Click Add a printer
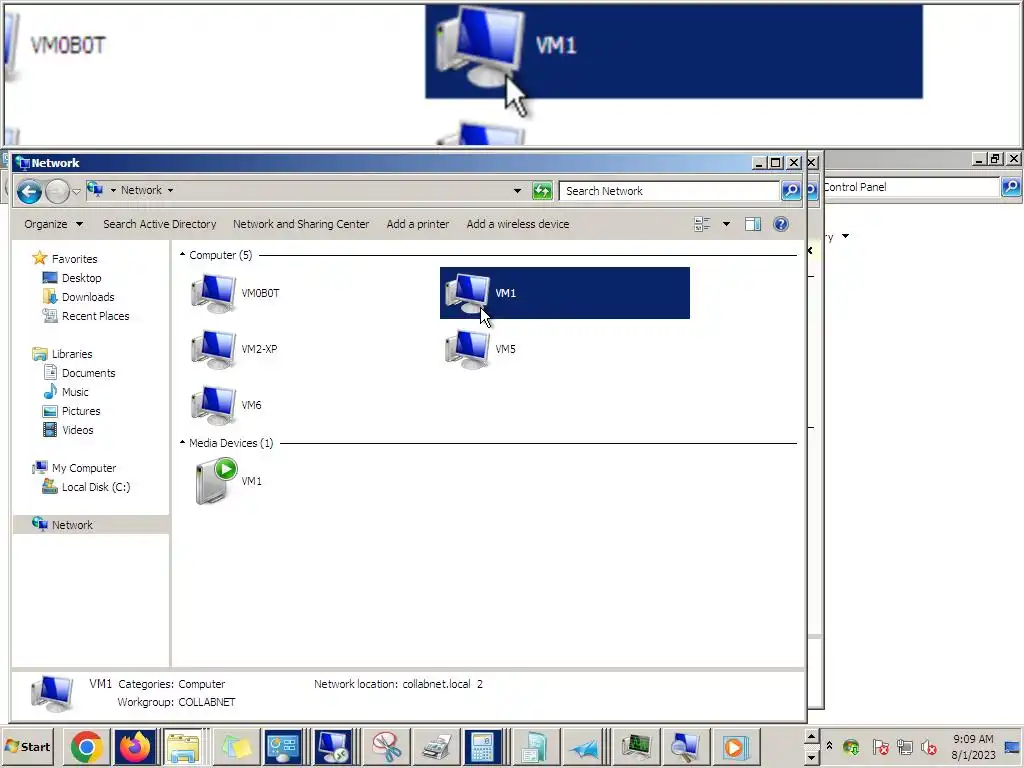Screen dimensions: 1024x768 click(418, 224)
